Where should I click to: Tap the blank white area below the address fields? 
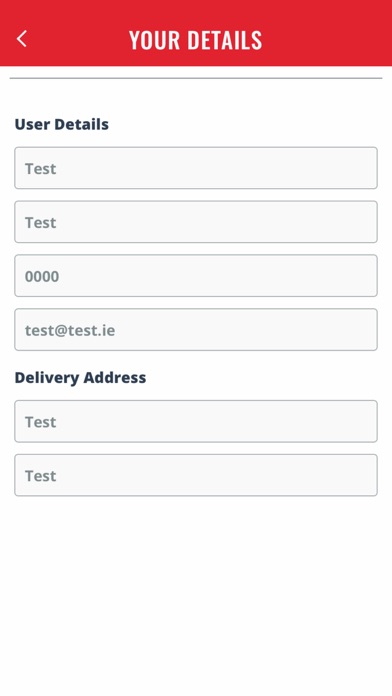(x=196, y=595)
